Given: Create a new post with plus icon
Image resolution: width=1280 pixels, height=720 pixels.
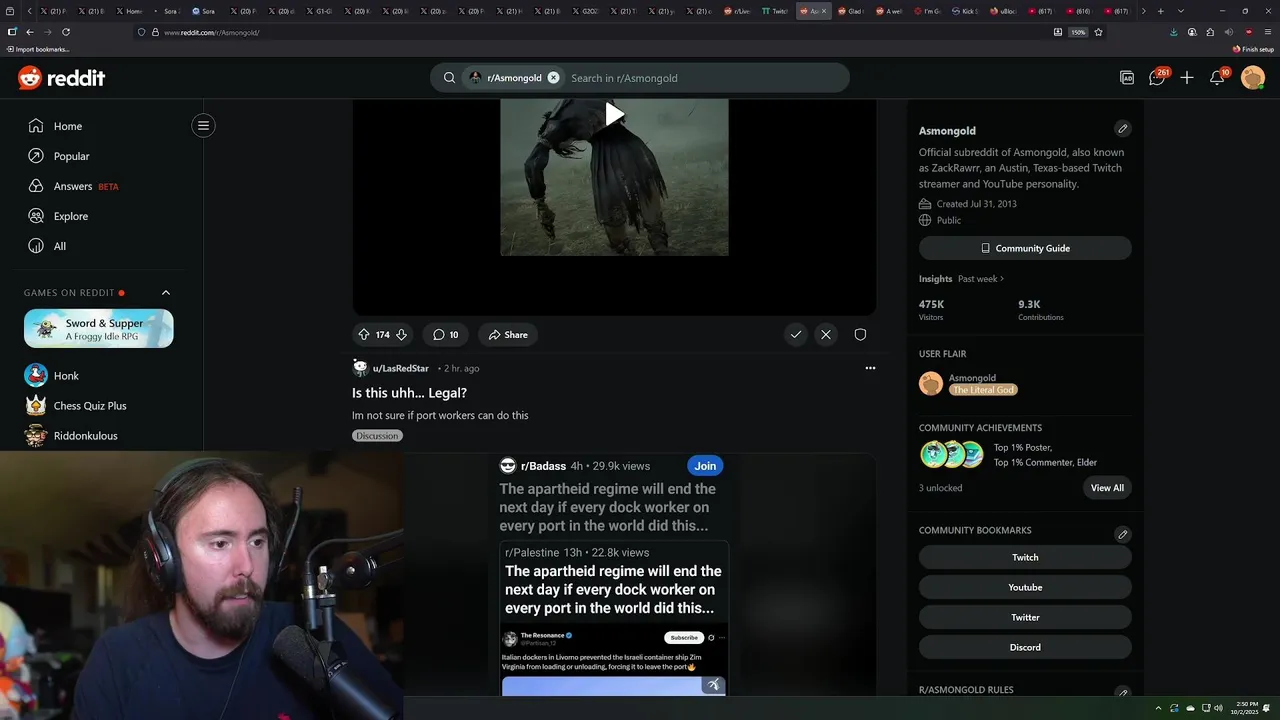Looking at the screenshot, I should pos(1187,78).
